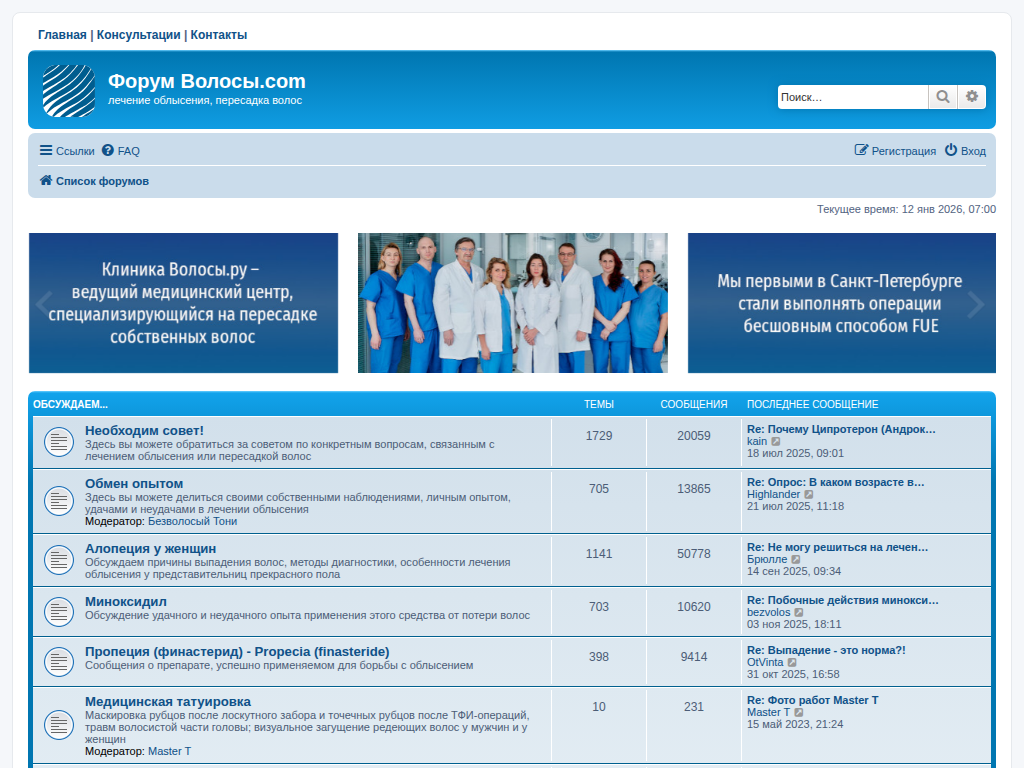This screenshot has height=768, width=1024.
Task: Click the Регистрация link
Action: (895, 151)
